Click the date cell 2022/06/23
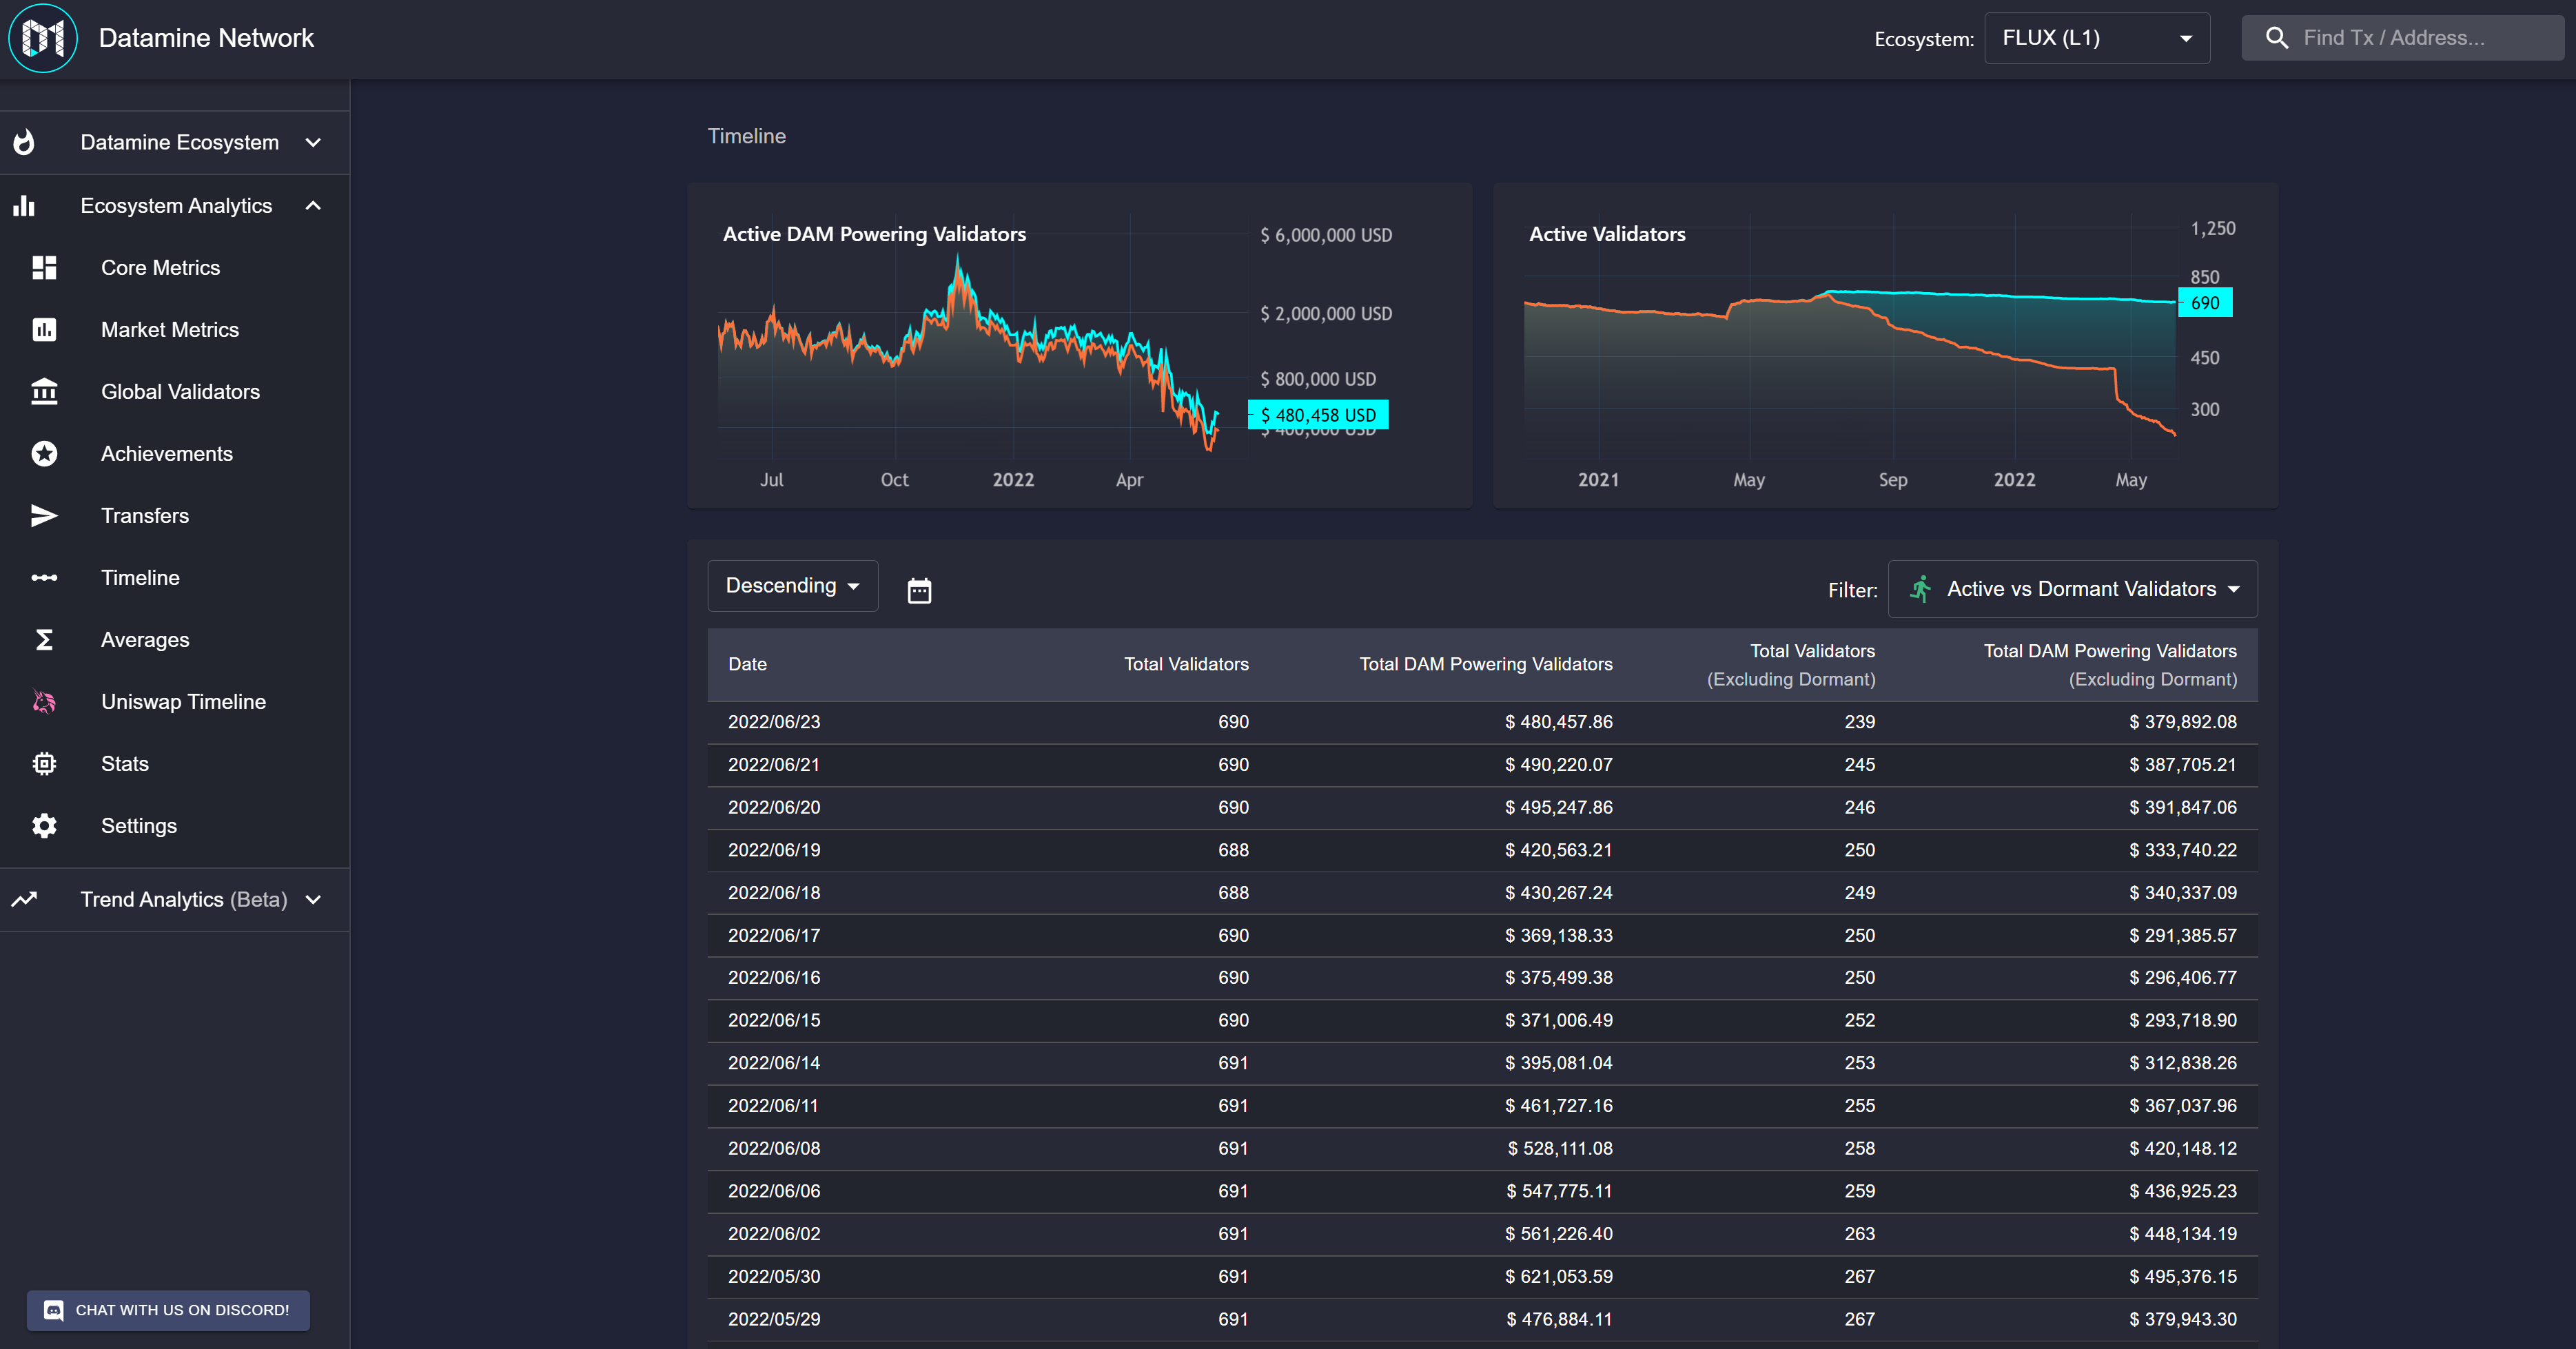 pos(774,722)
